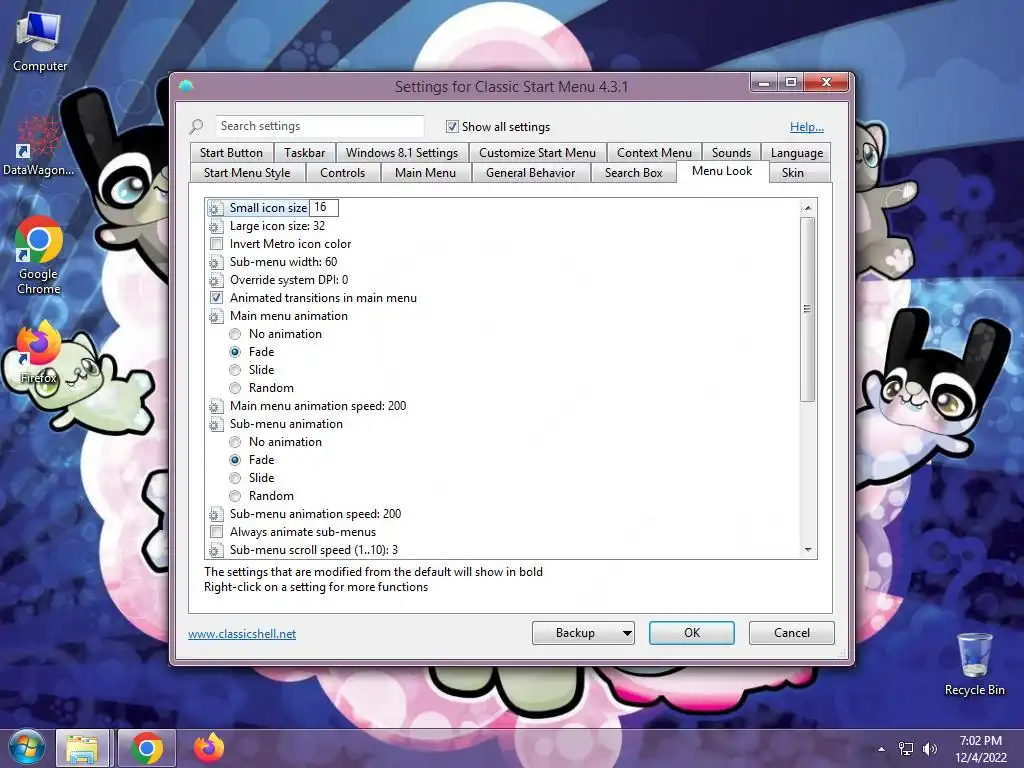Click OK to apply settings
The image size is (1024, 768).
coord(692,633)
